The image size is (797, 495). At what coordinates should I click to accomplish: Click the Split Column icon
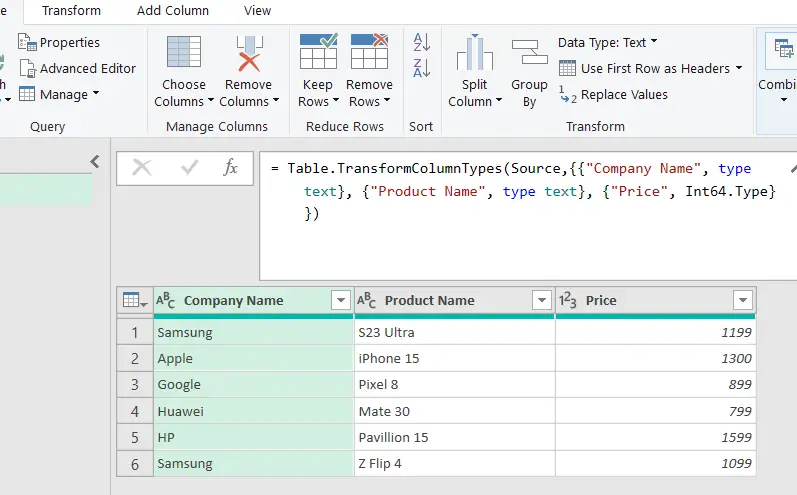coord(474,52)
